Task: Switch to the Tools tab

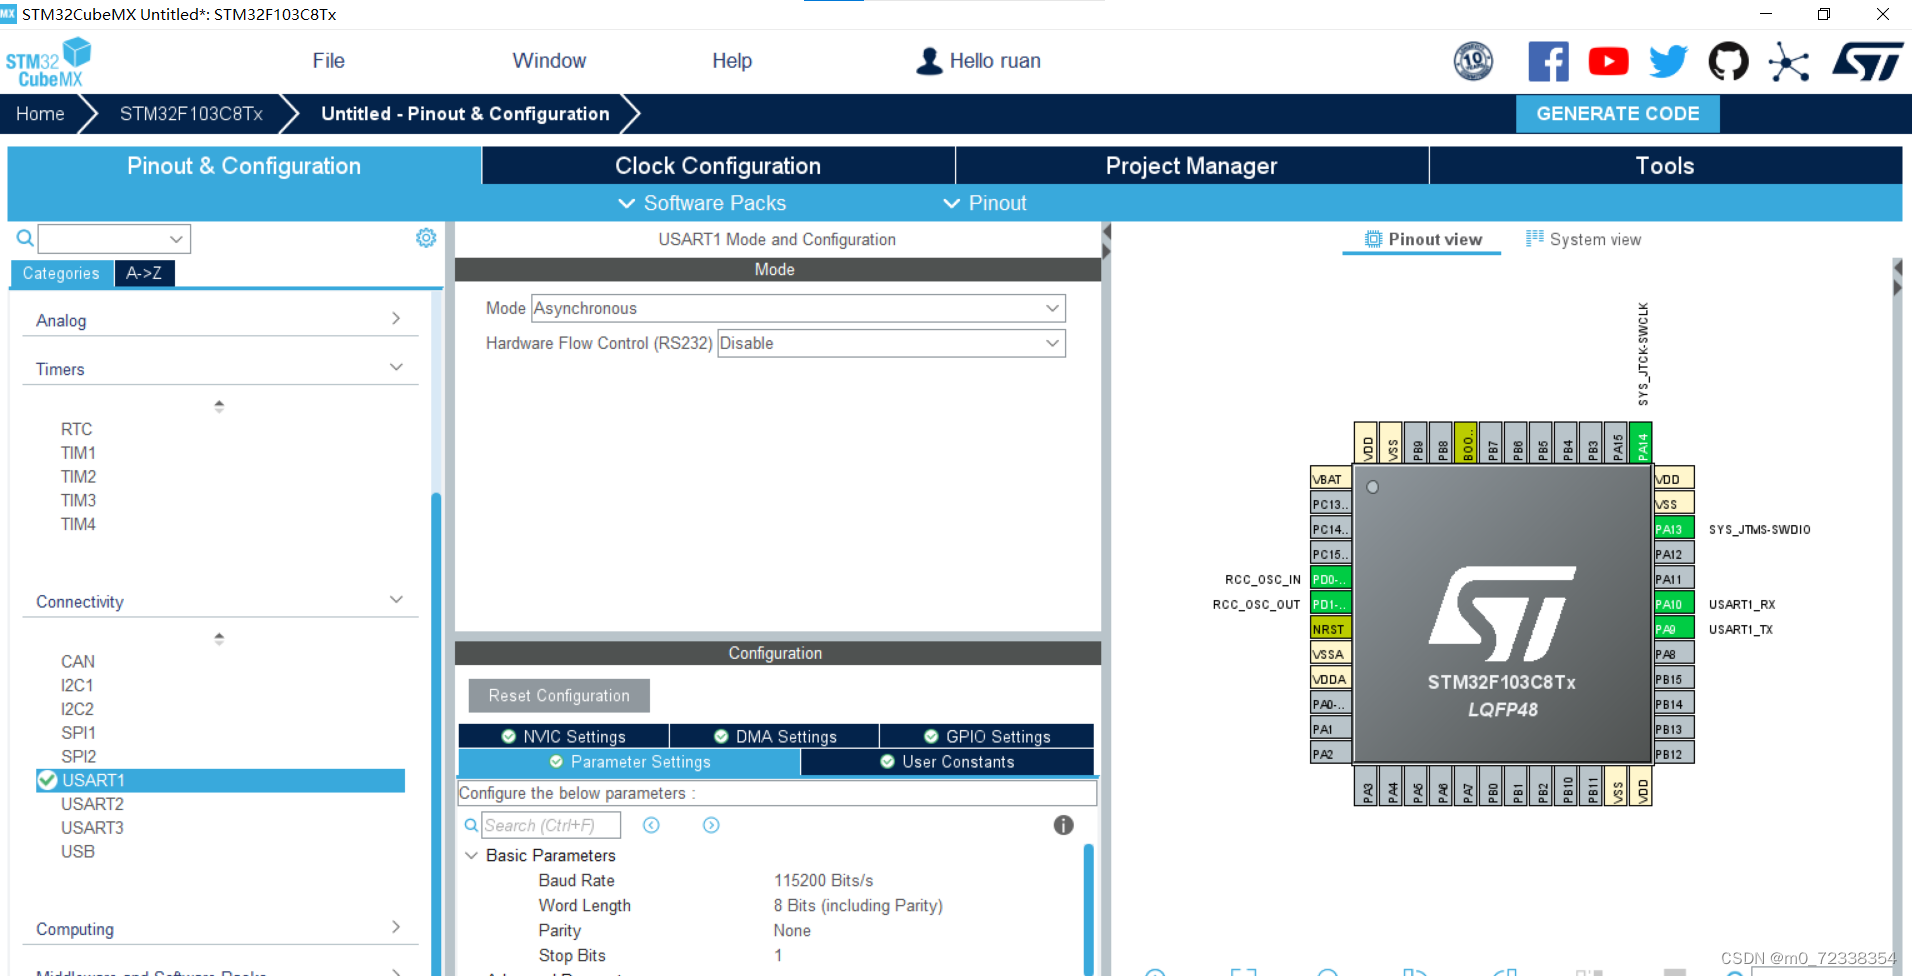Action: [x=1665, y=166]
